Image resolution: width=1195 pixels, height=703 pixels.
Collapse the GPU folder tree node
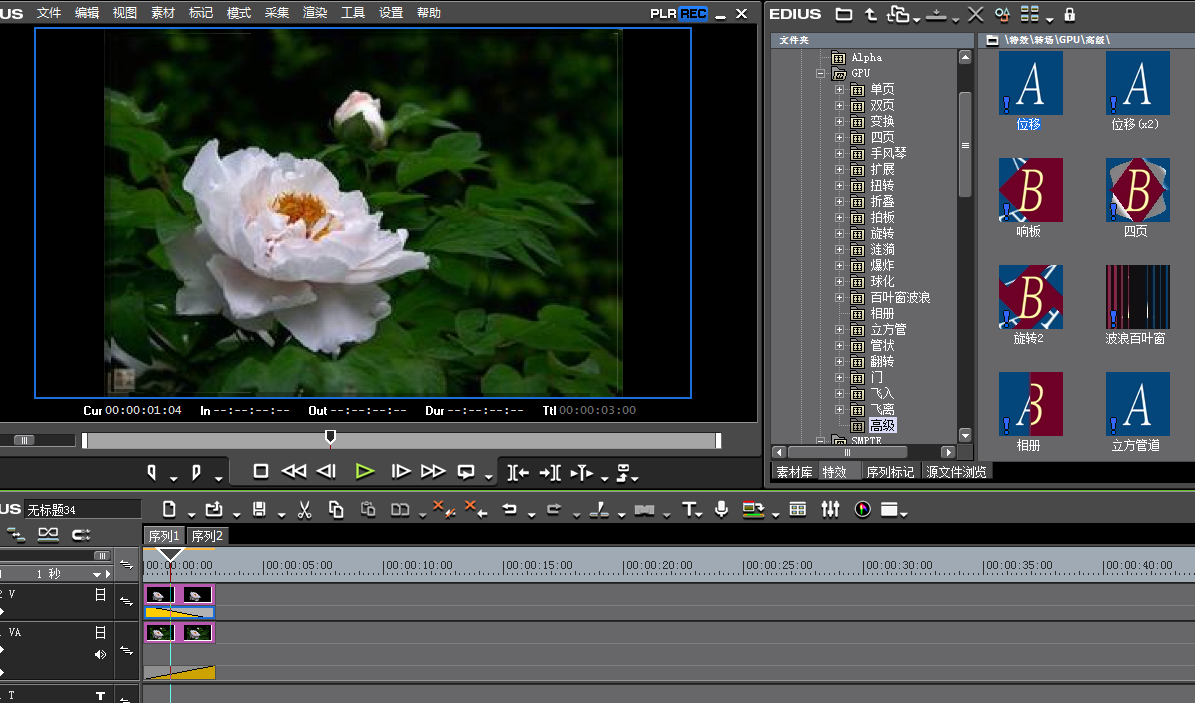click(821, 74)
